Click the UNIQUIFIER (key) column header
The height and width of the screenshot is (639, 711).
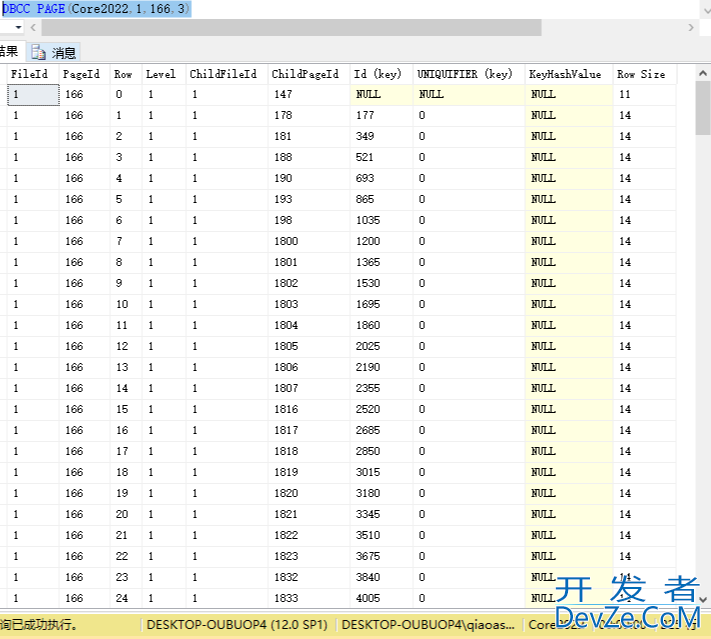tap(469, 74)
